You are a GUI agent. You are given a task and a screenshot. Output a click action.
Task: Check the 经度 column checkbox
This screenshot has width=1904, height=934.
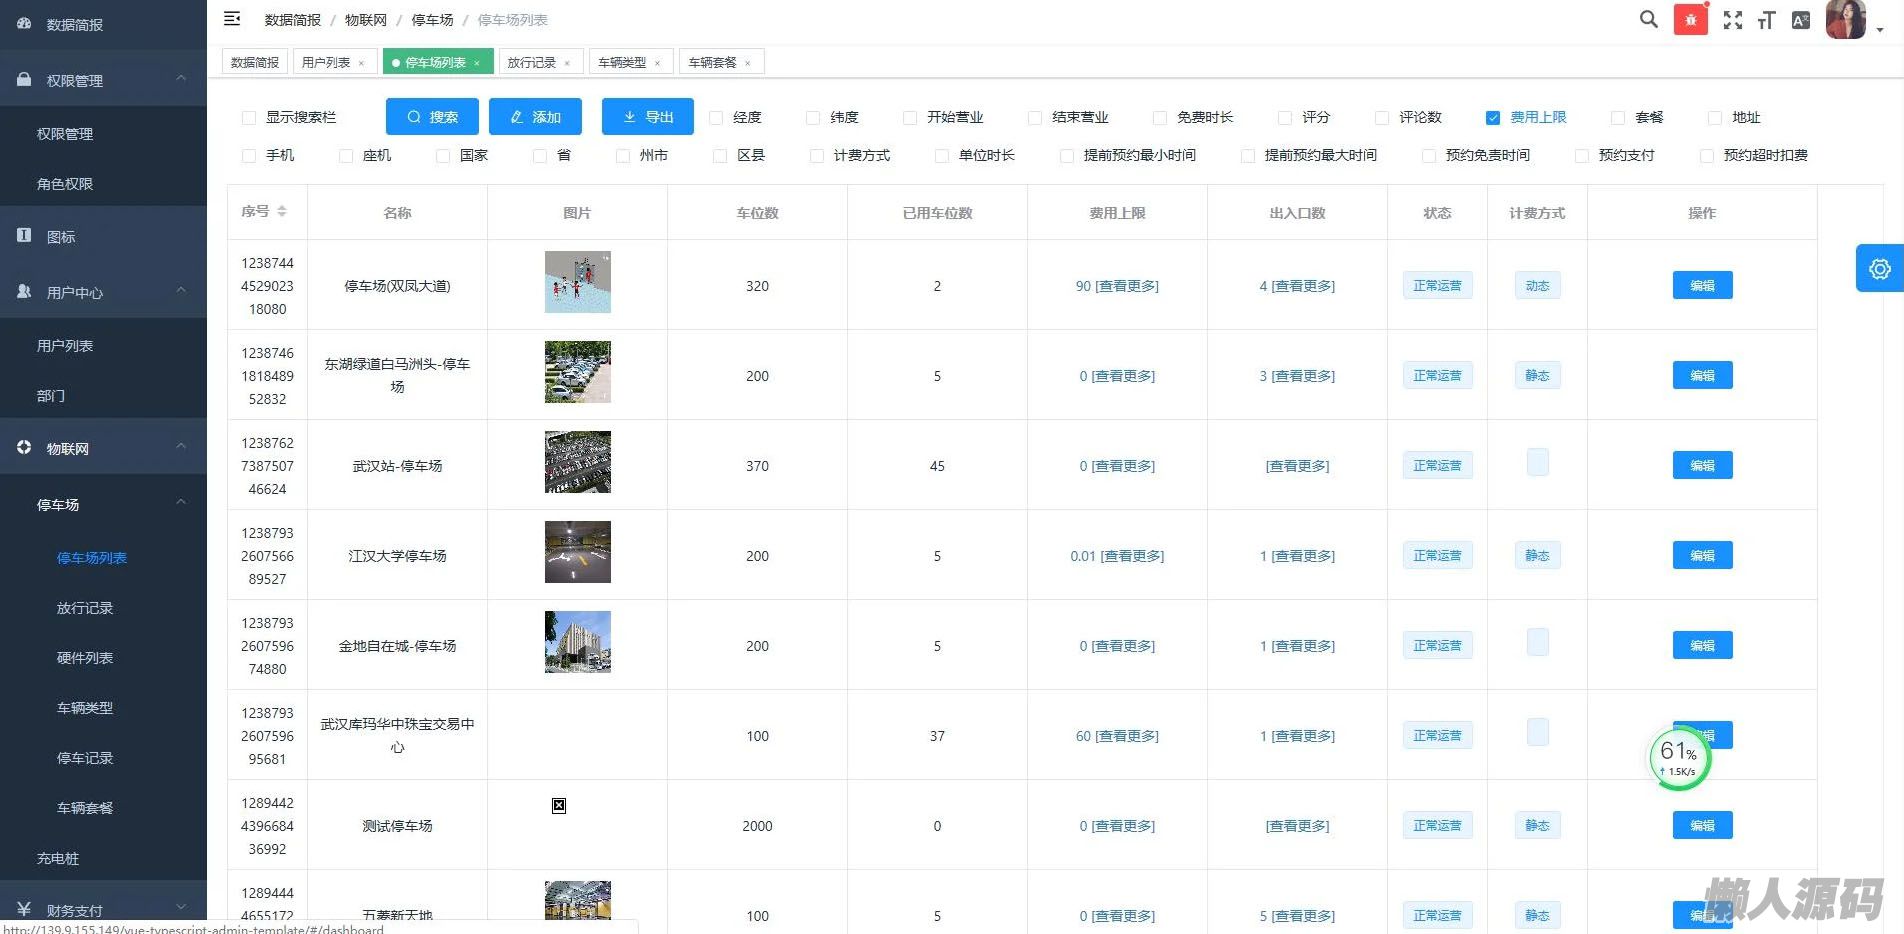click(716, 118)
